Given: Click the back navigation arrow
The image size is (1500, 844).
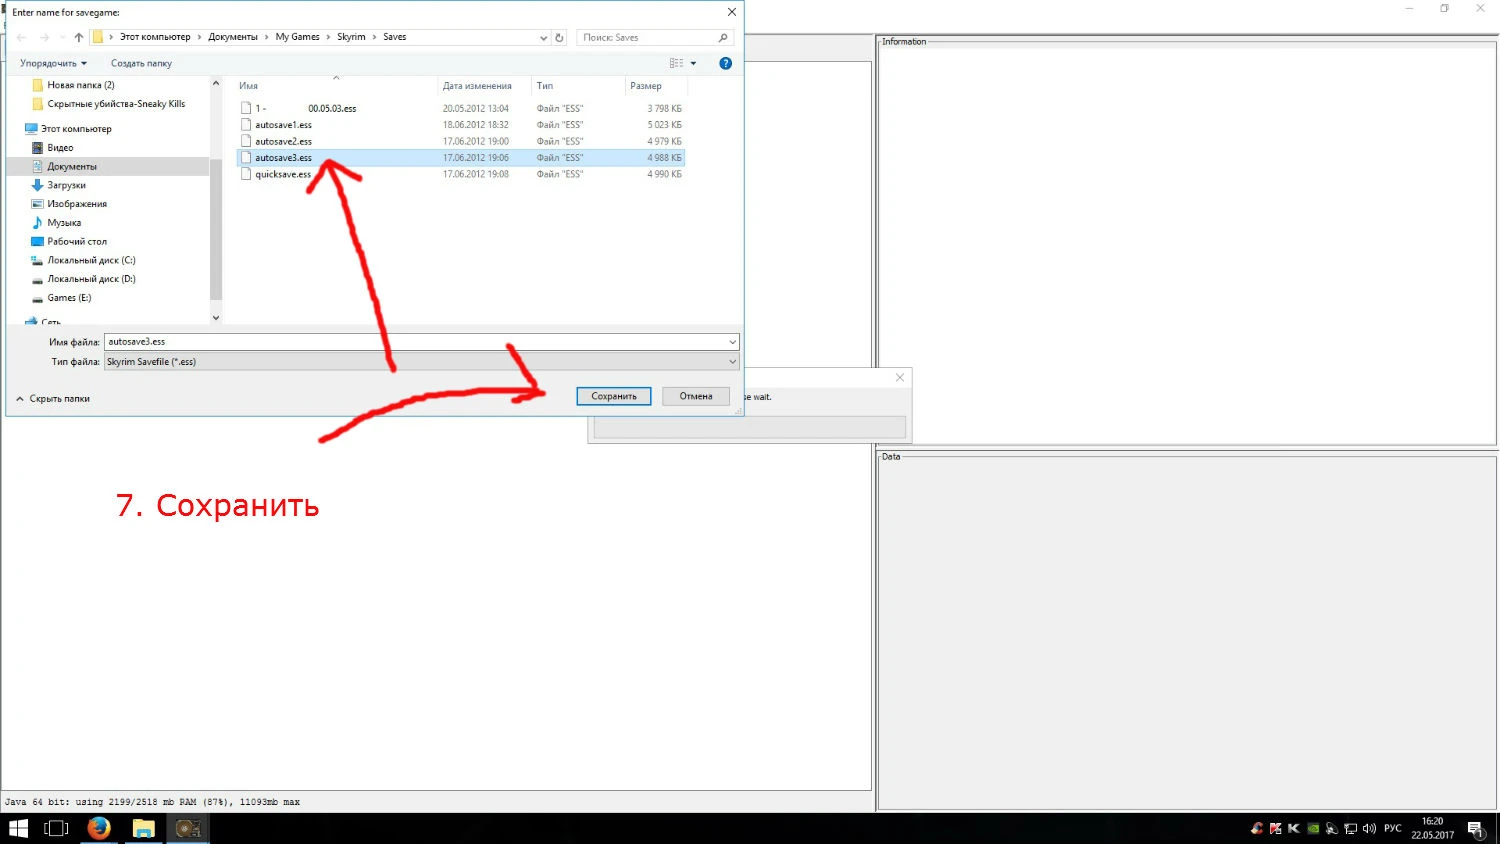Looking at the screenshot, I should point(19,36).
